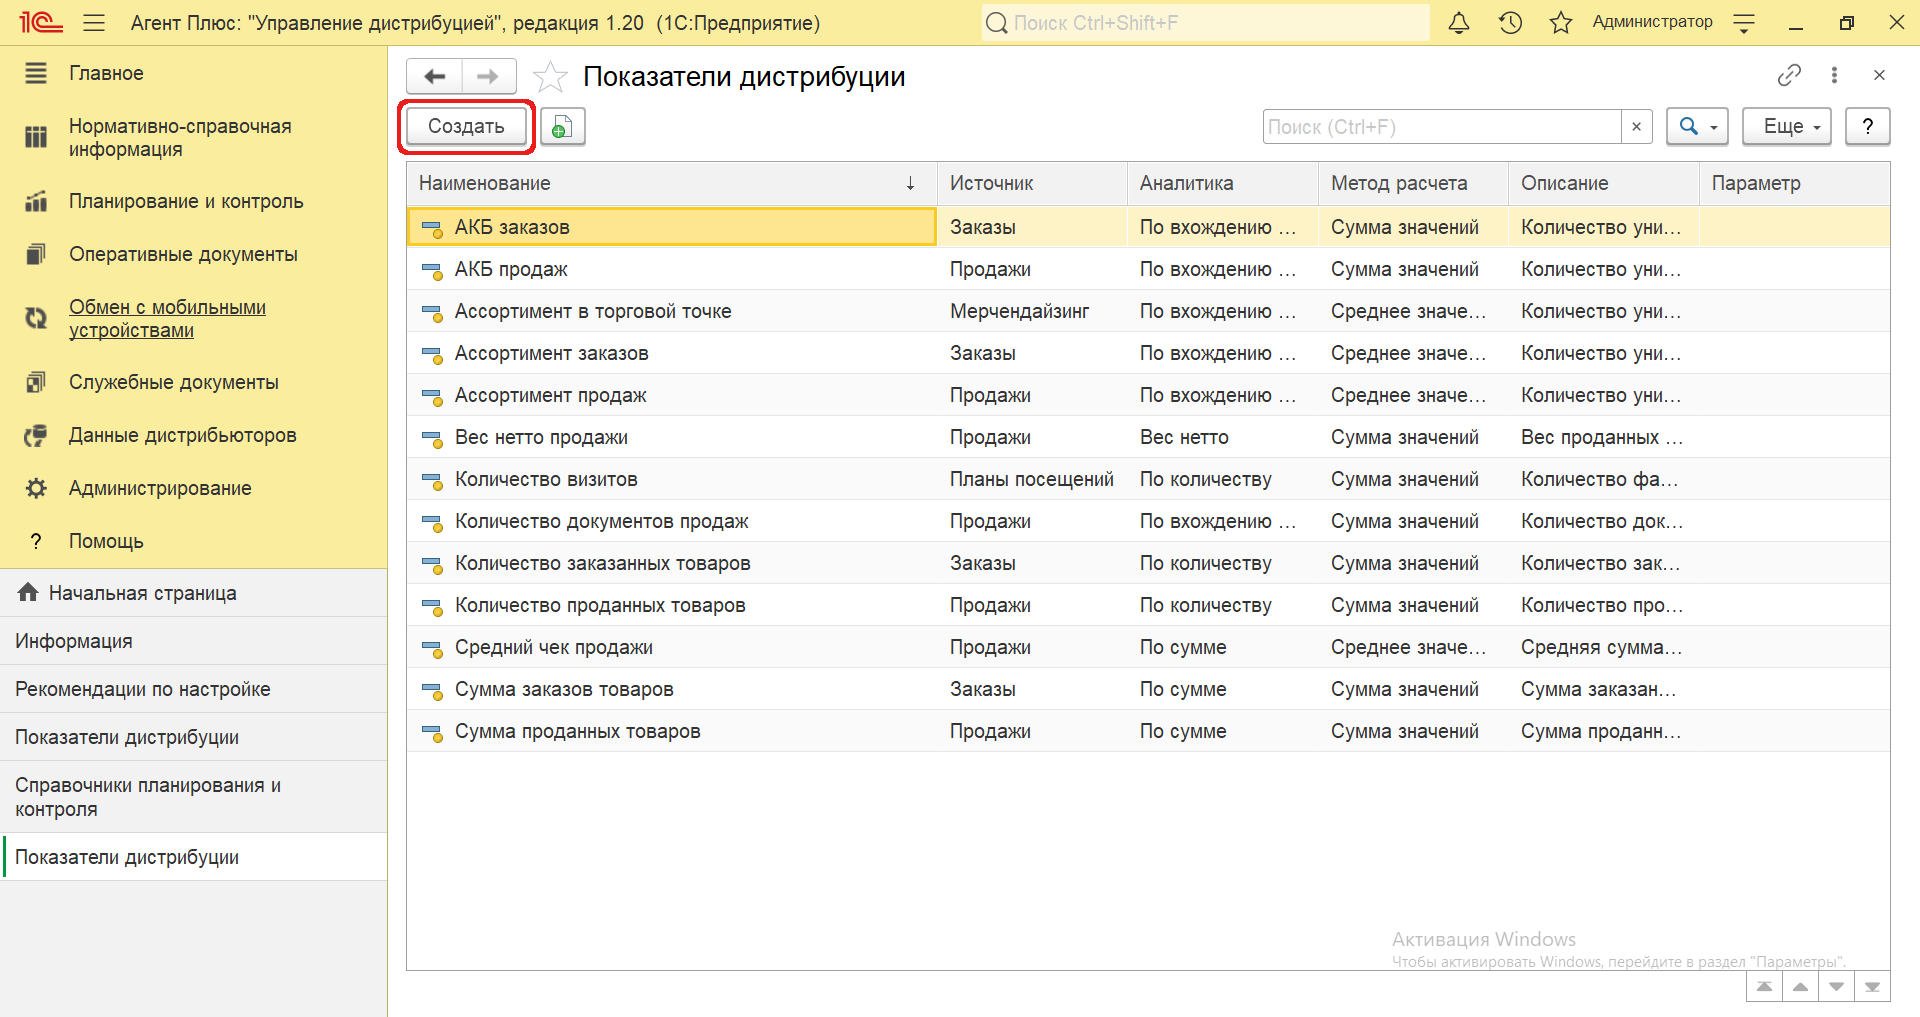Open the 1C main menu hamburger icon
Screen dimensions: 1920x1017
[x=94, y=22]
